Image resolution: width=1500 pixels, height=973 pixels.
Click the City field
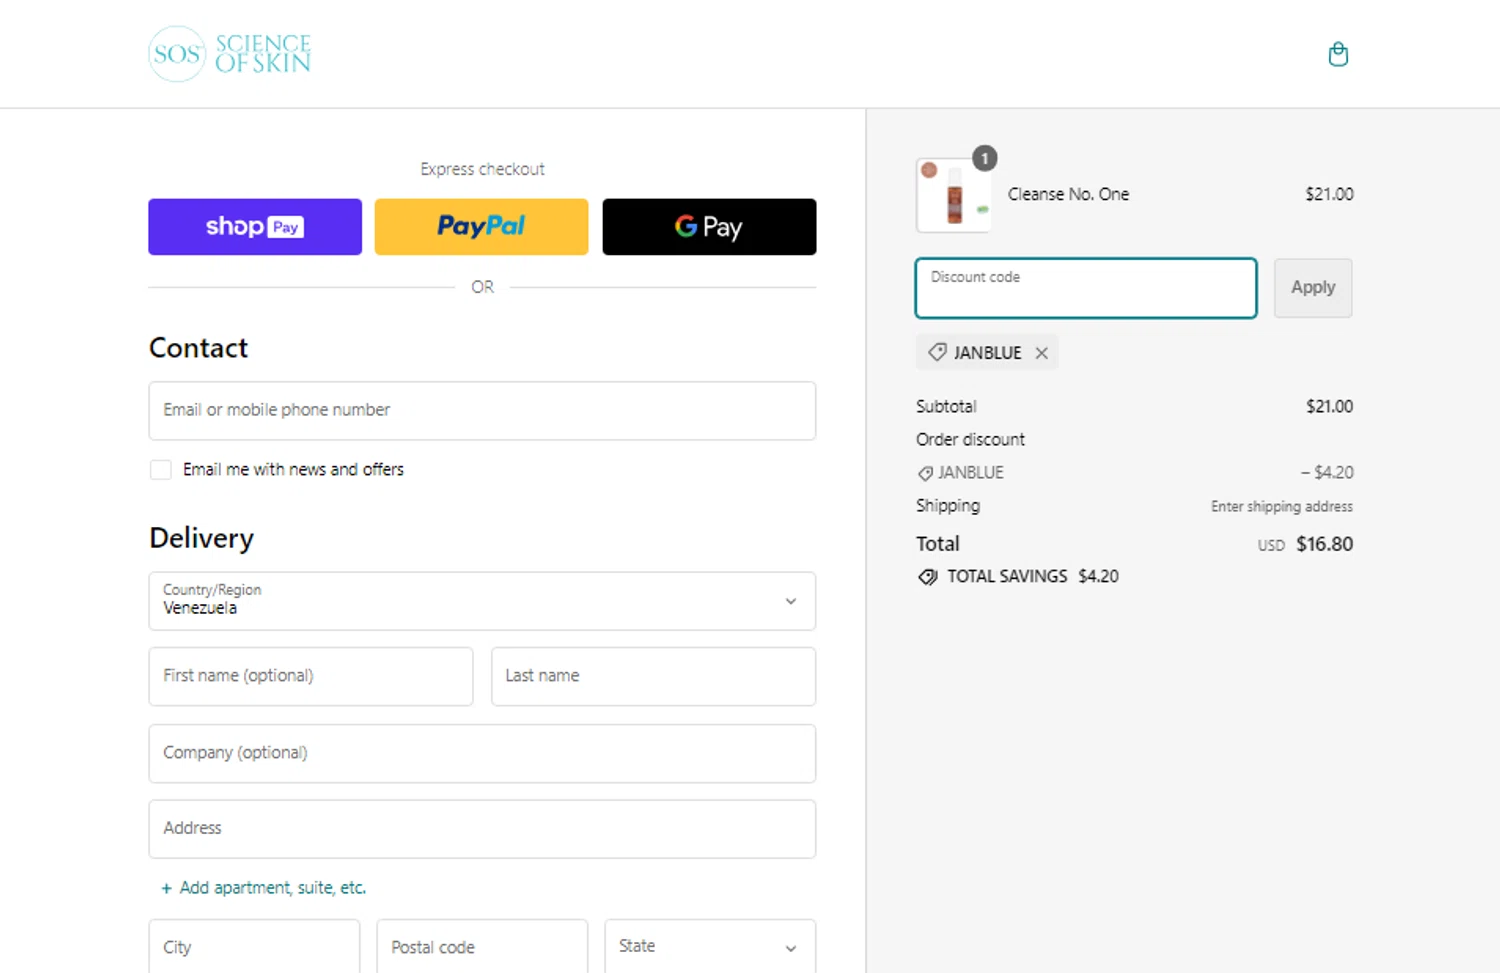pyautogui.click(x=254, y=947)
